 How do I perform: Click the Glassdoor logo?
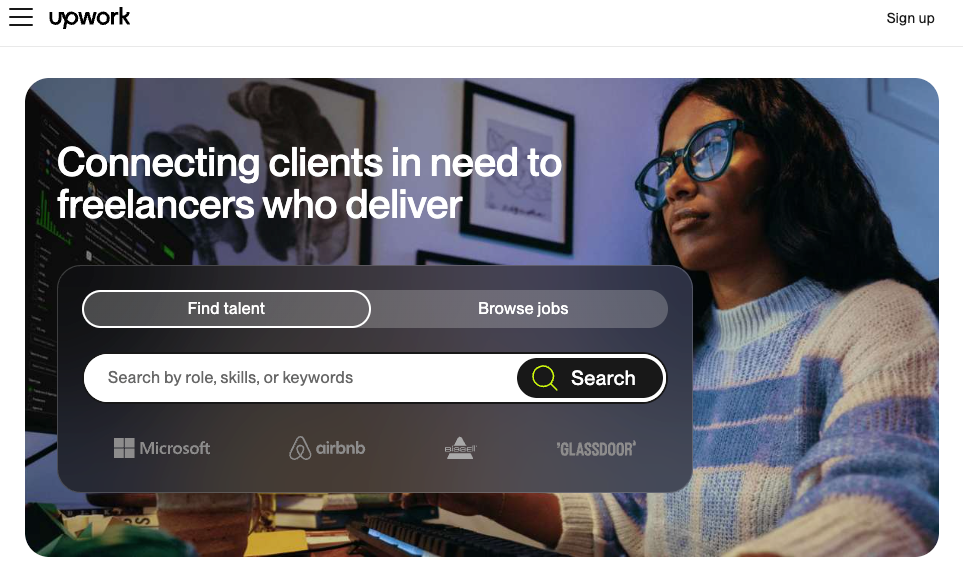596,449
